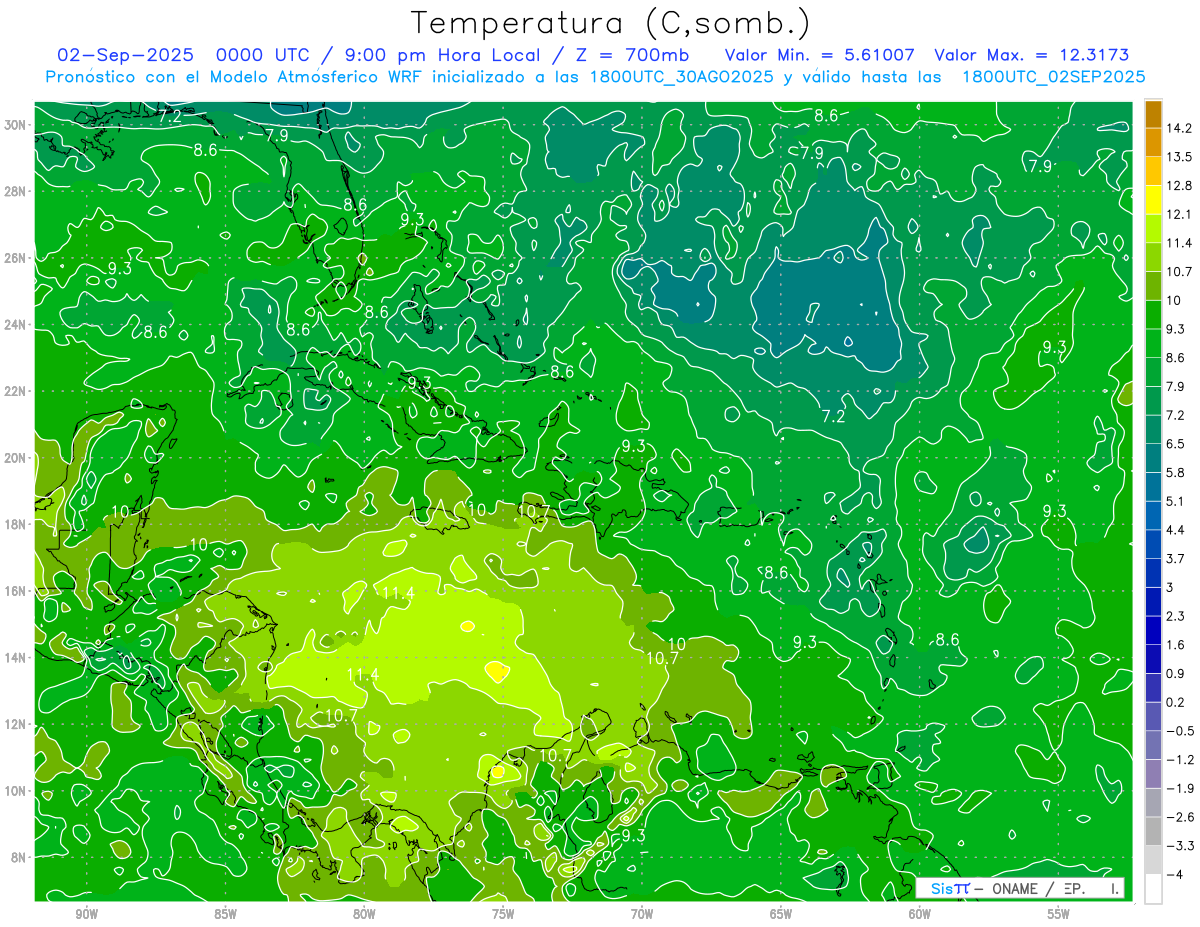Image resolution: width=1200 pixels, height=927 pixels.
Task: Pick the dark orange swatch above 14.2
Action: click(1153, 115)
